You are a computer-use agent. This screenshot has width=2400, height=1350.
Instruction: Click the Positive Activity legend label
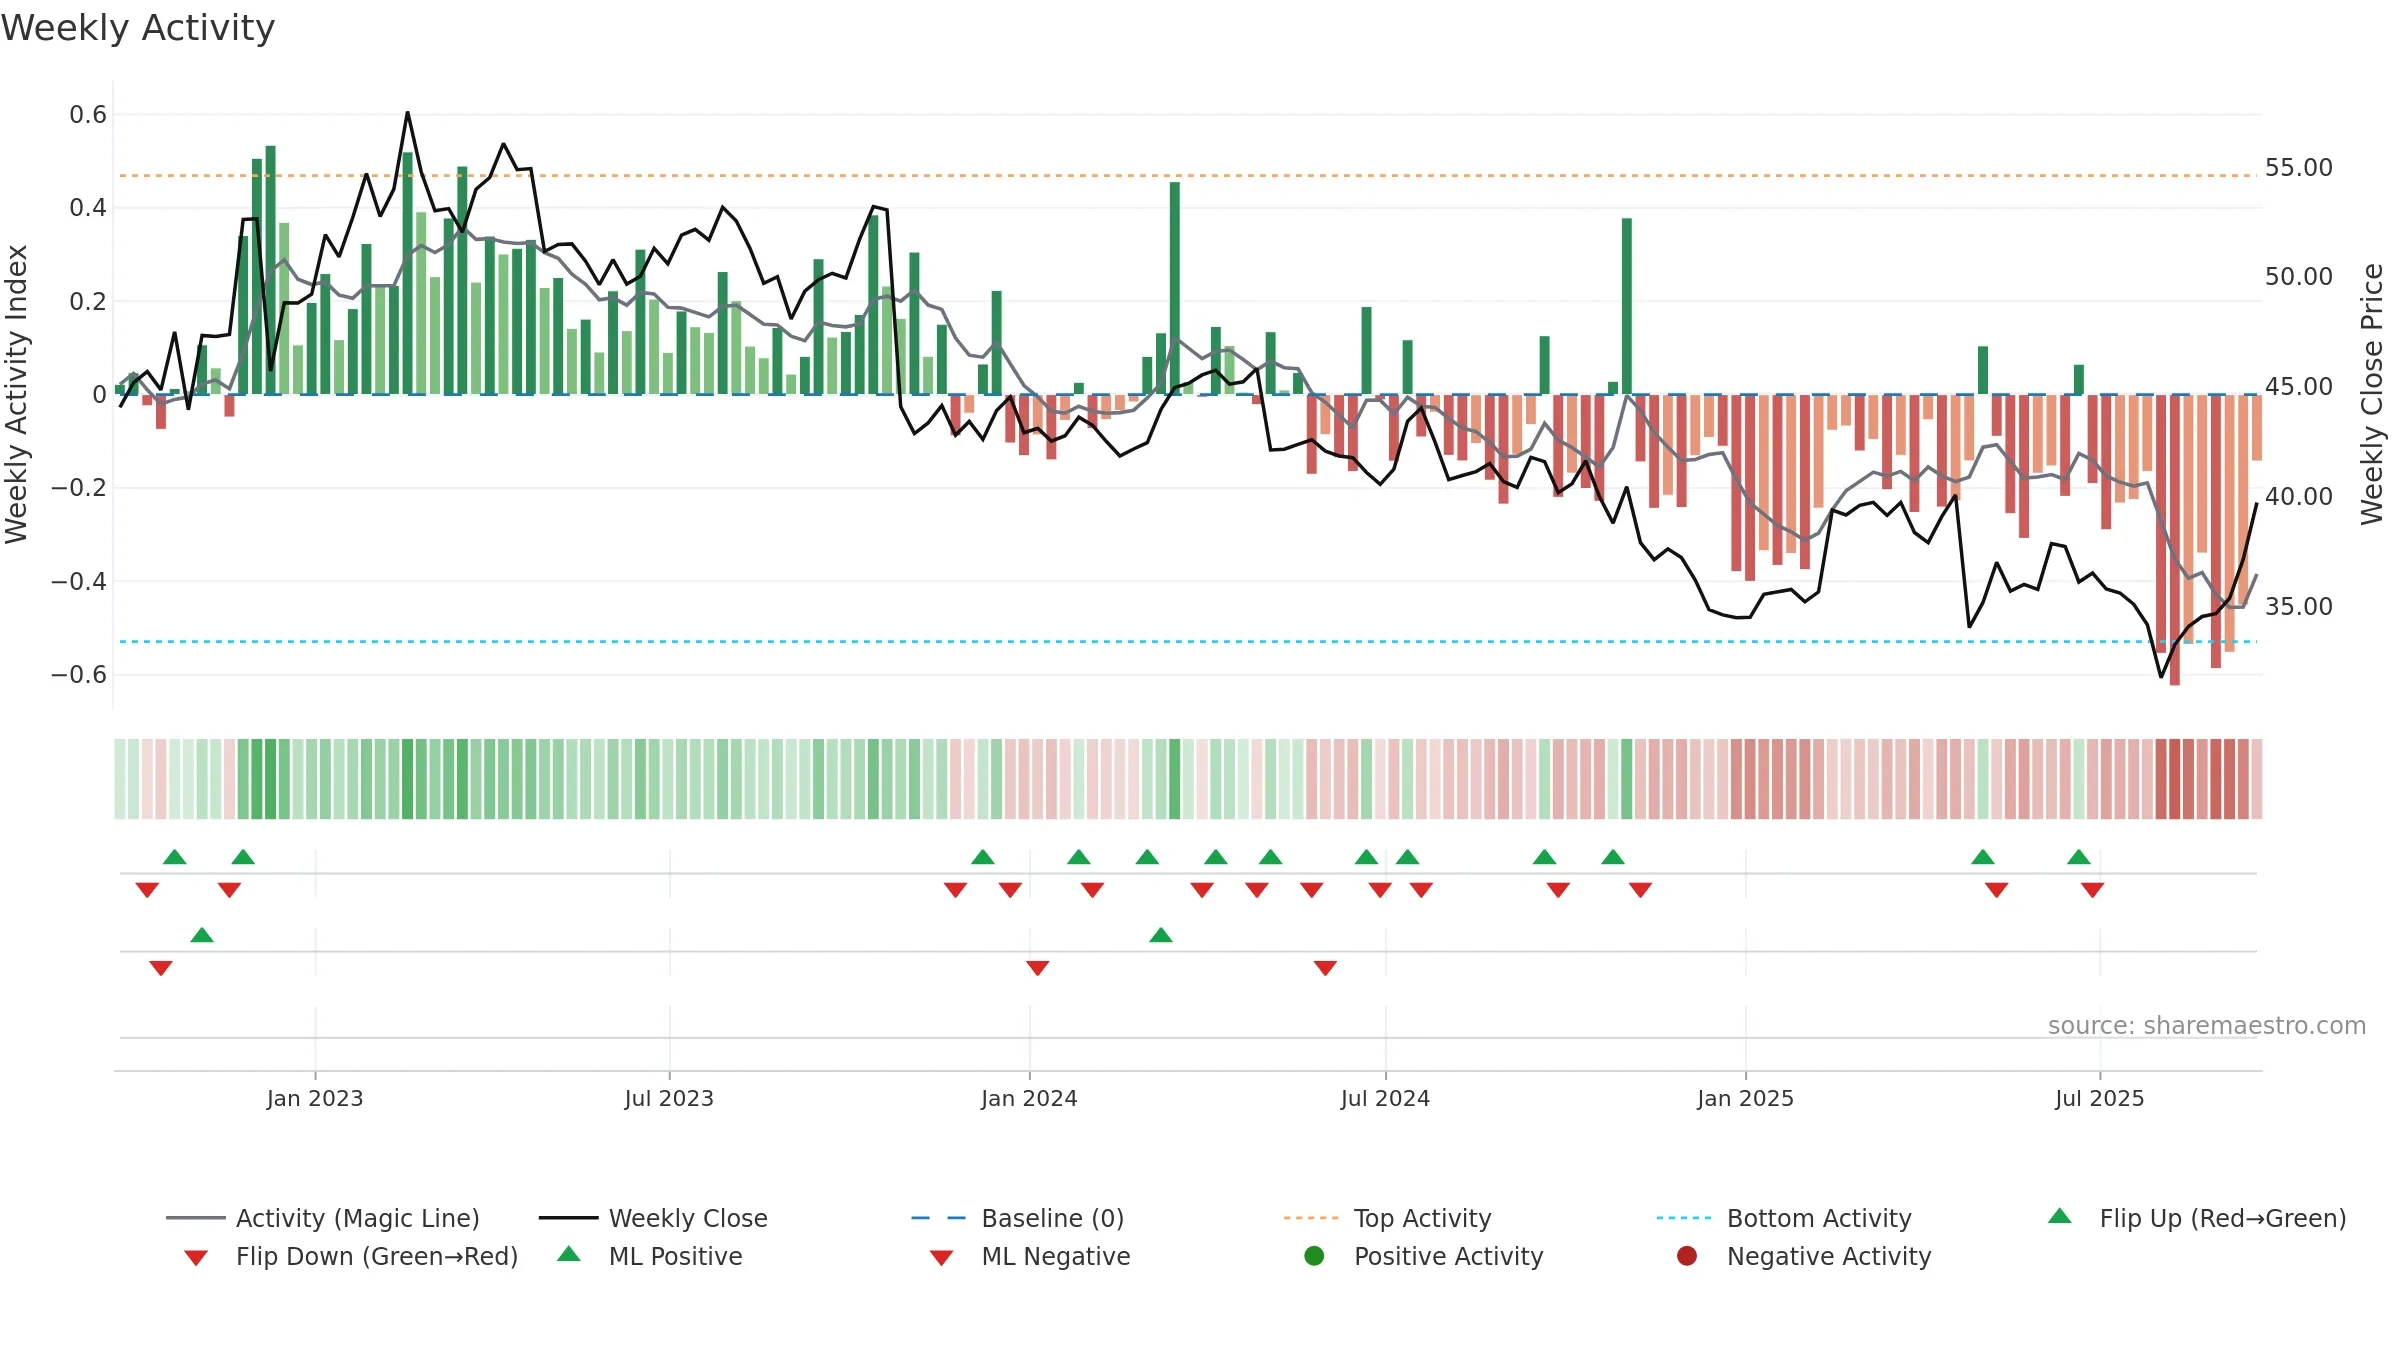(1449, 1256)
